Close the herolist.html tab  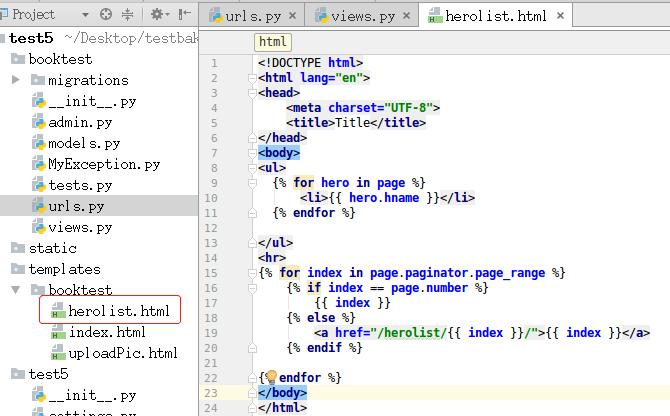560,16
